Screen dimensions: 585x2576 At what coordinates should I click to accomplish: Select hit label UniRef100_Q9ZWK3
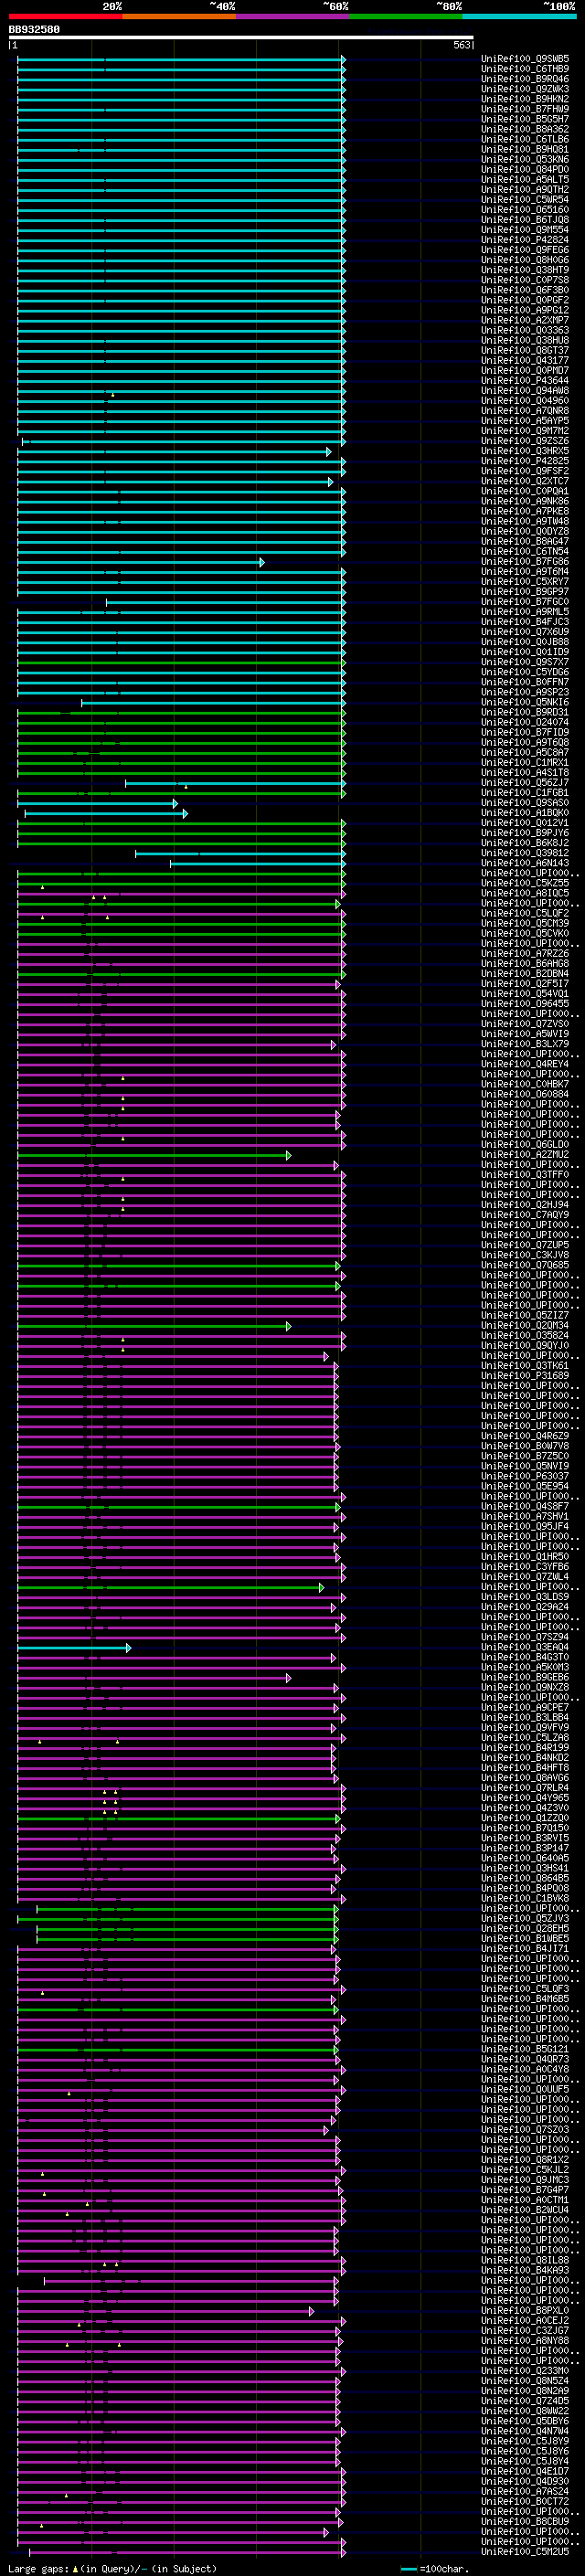[525, 89]
